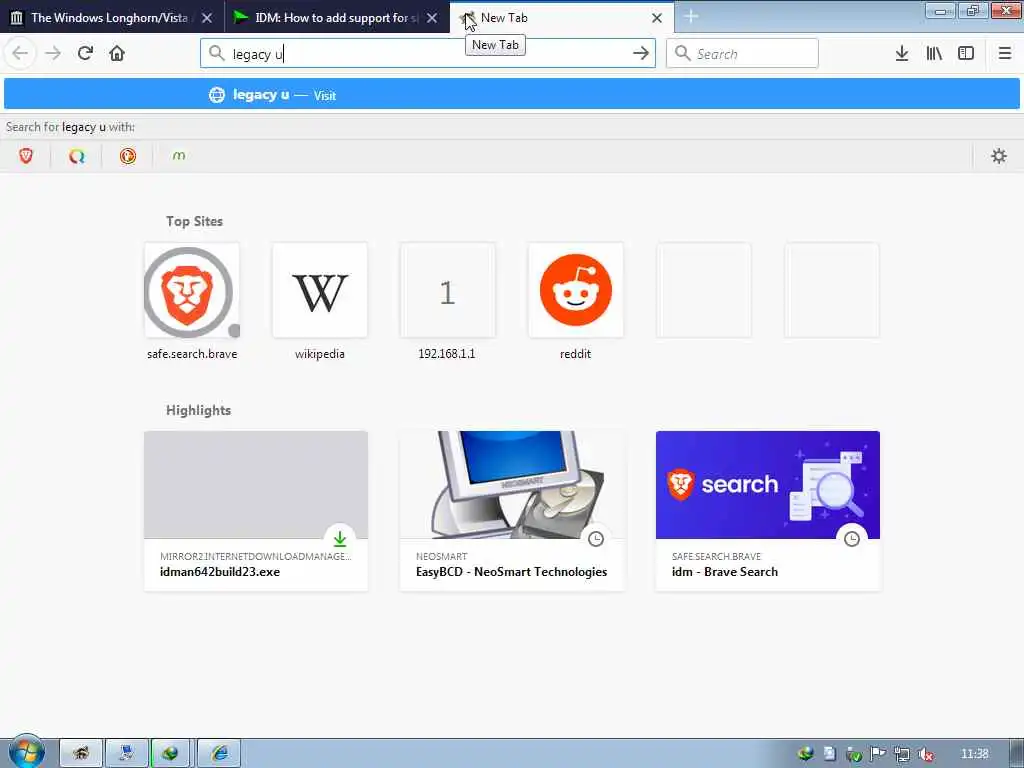Open the network status tray icon
This screenshot has width=1024, height=768.
click(x=902, y=754)
